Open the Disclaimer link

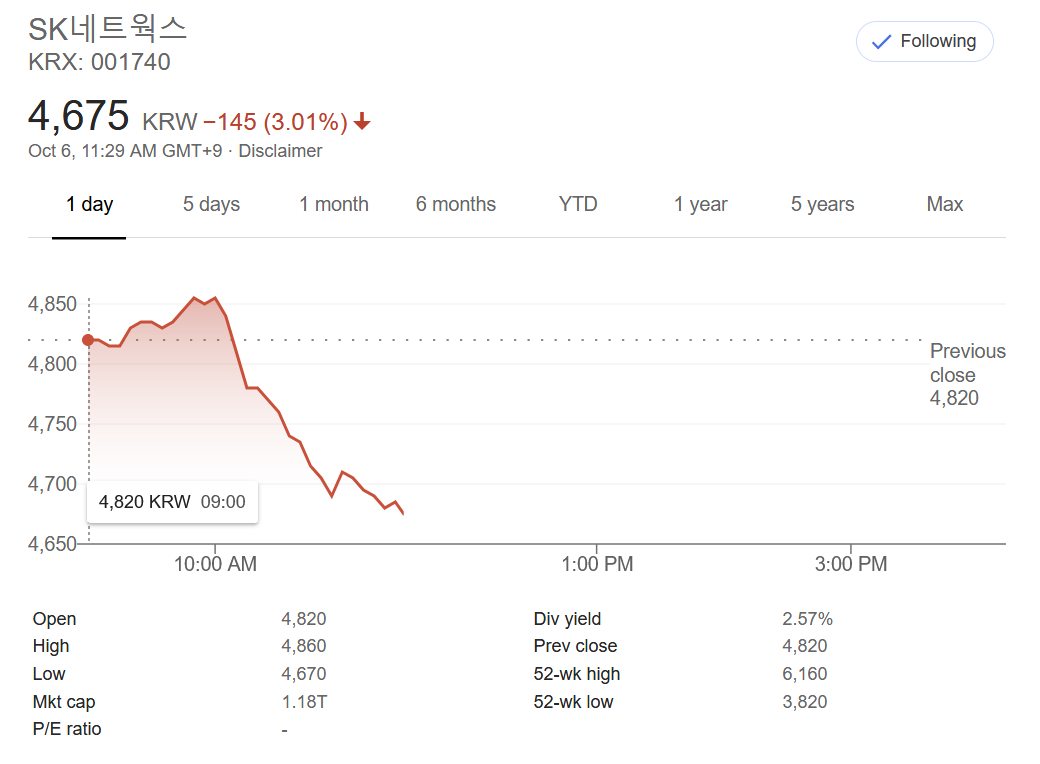(x=280, y=151)
